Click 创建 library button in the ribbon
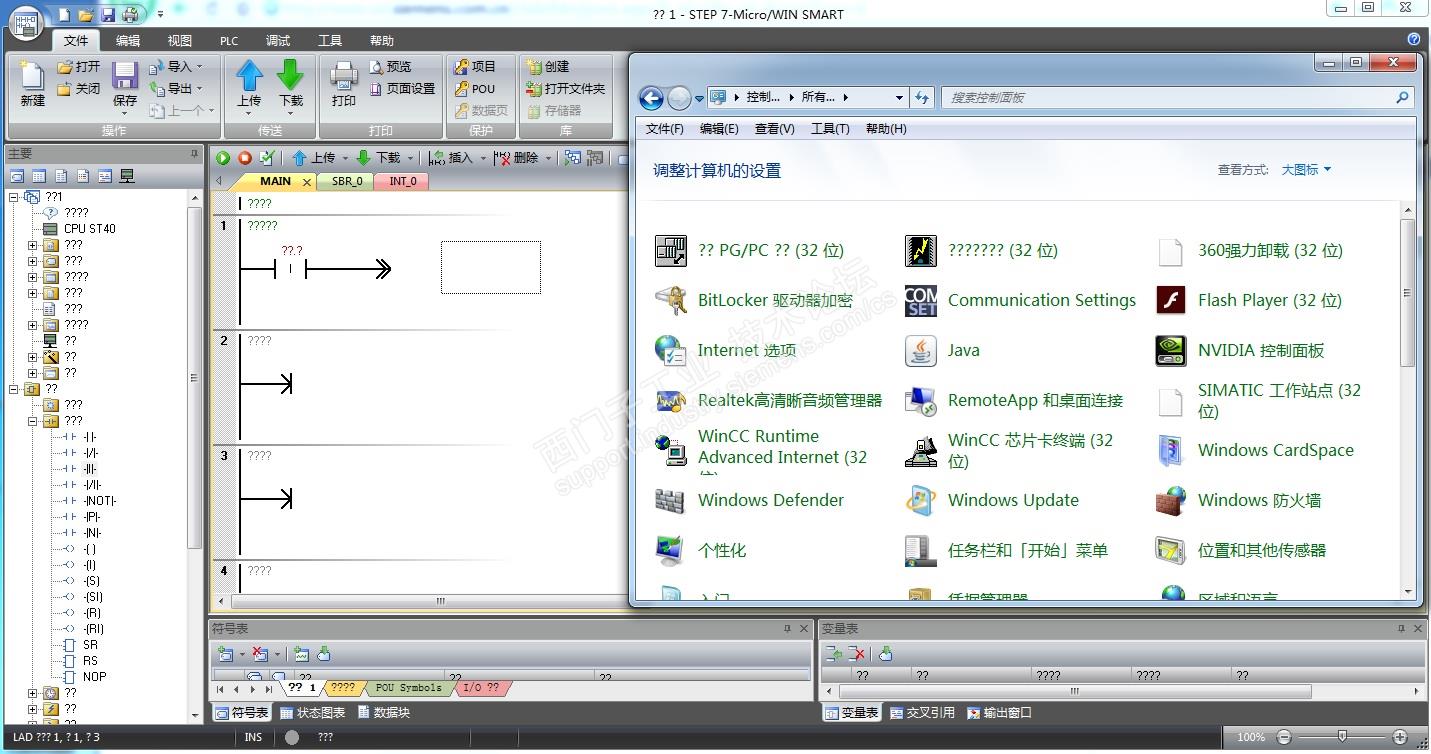The width and height of the screenshot is (1431, 754). (x=548, y=67)
